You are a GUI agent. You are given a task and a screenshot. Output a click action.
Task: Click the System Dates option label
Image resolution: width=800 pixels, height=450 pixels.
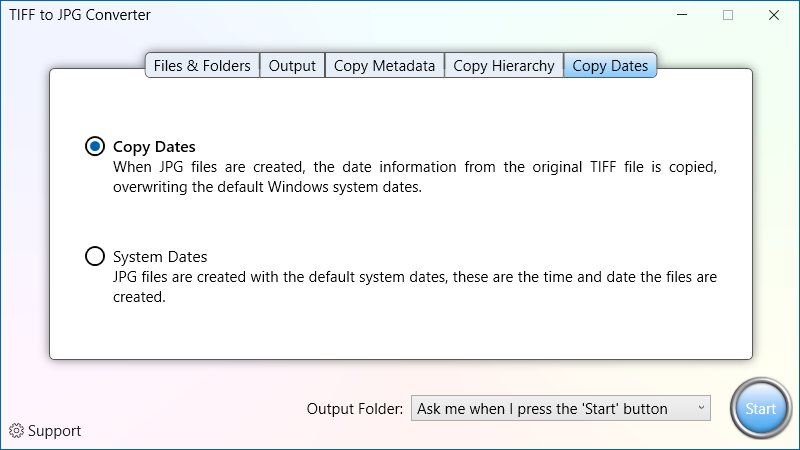pos(160,256)
